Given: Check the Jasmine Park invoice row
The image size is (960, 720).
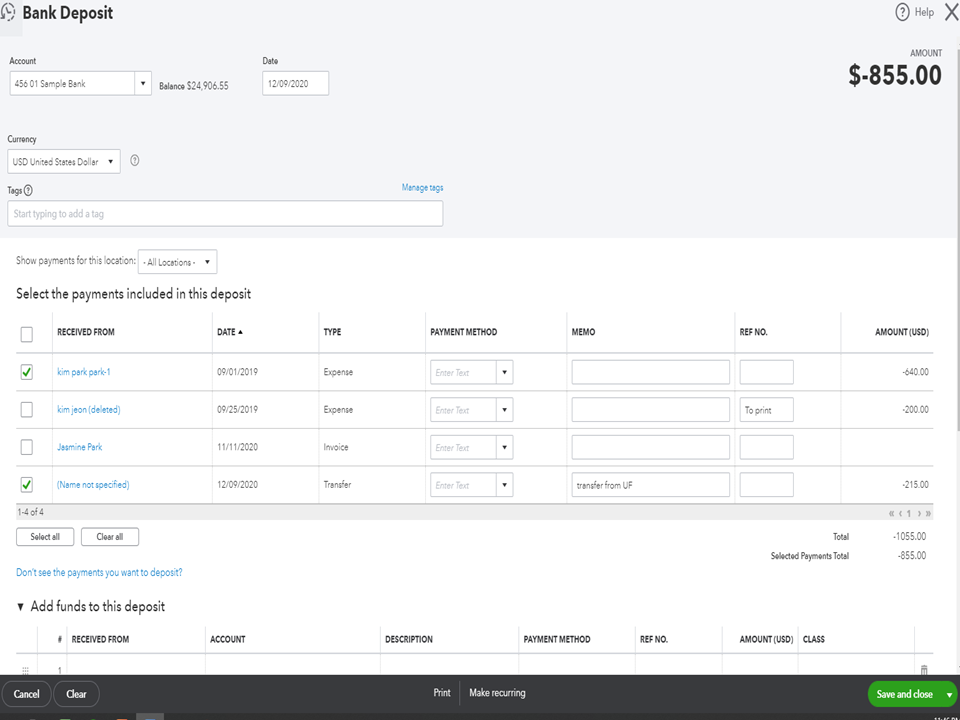Looking at the screenshot, I should (x=26, y=447).
